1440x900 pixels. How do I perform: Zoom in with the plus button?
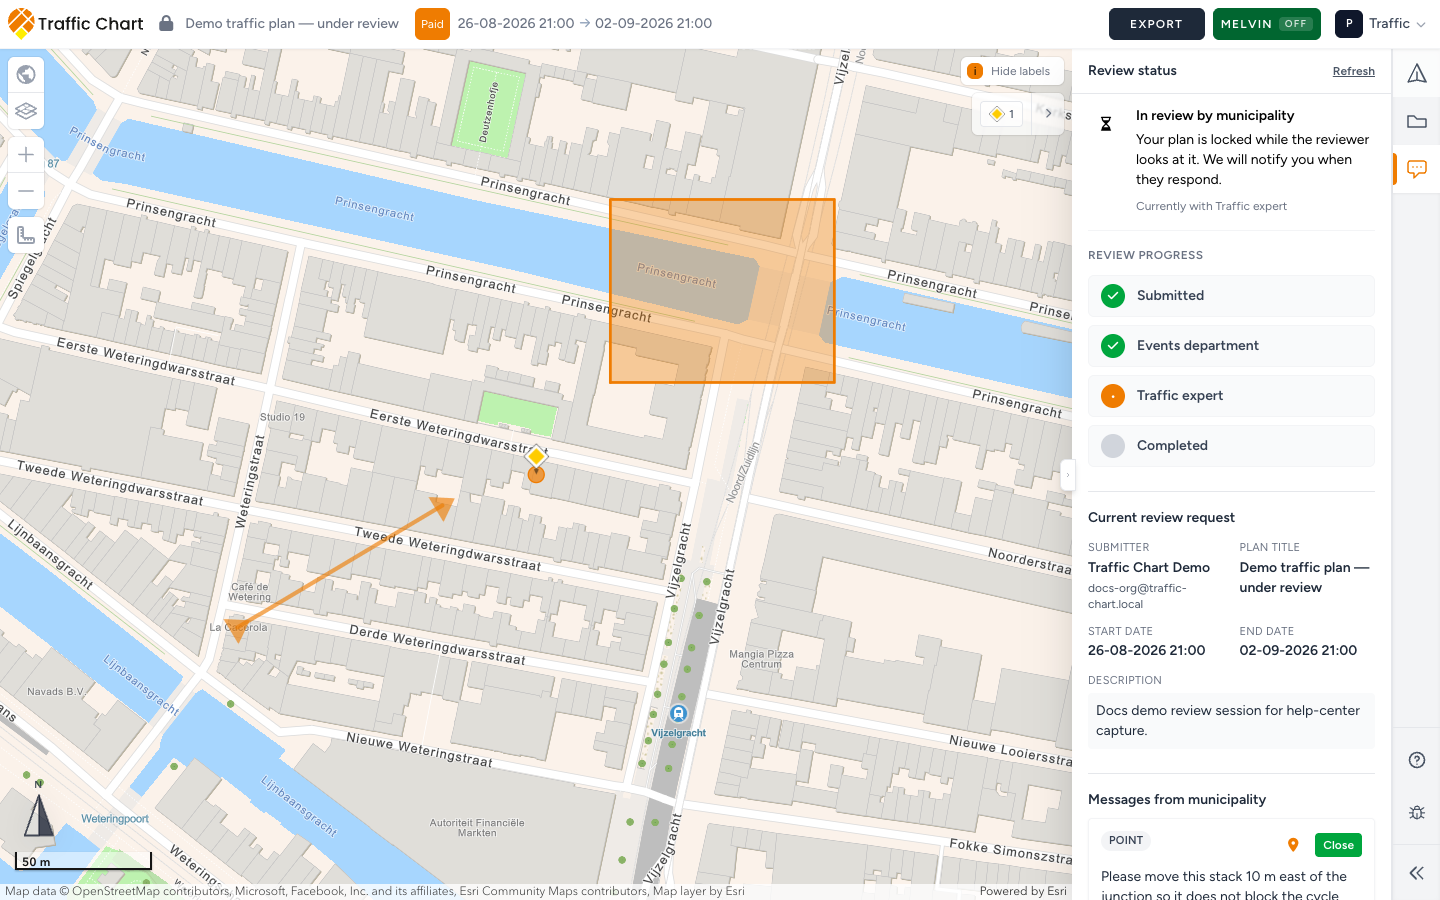point(26,154)
